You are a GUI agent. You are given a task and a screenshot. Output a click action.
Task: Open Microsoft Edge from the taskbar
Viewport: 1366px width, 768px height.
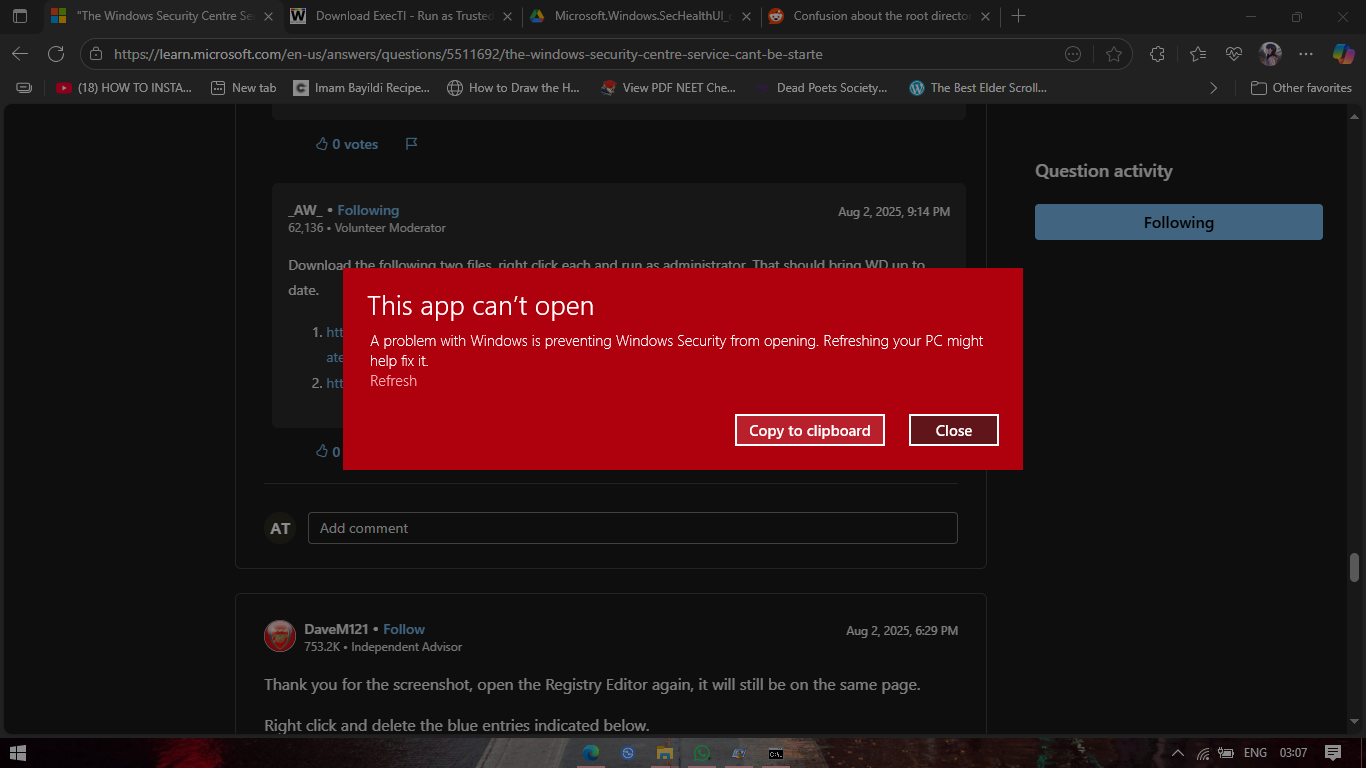coord(591,753)
